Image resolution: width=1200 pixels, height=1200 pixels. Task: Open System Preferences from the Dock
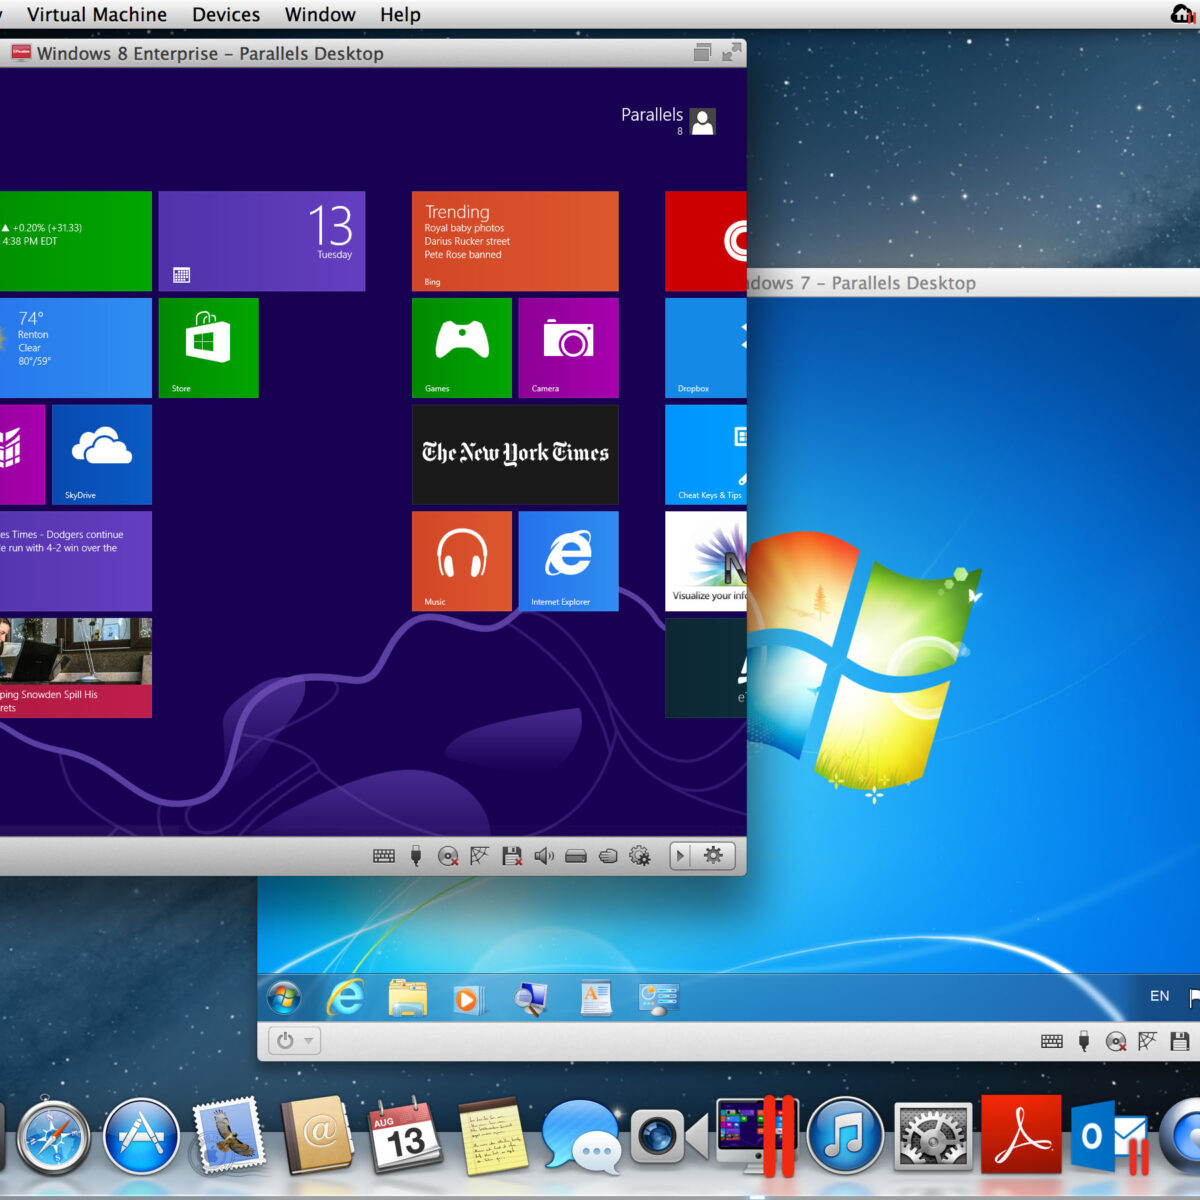point(933,1138)
